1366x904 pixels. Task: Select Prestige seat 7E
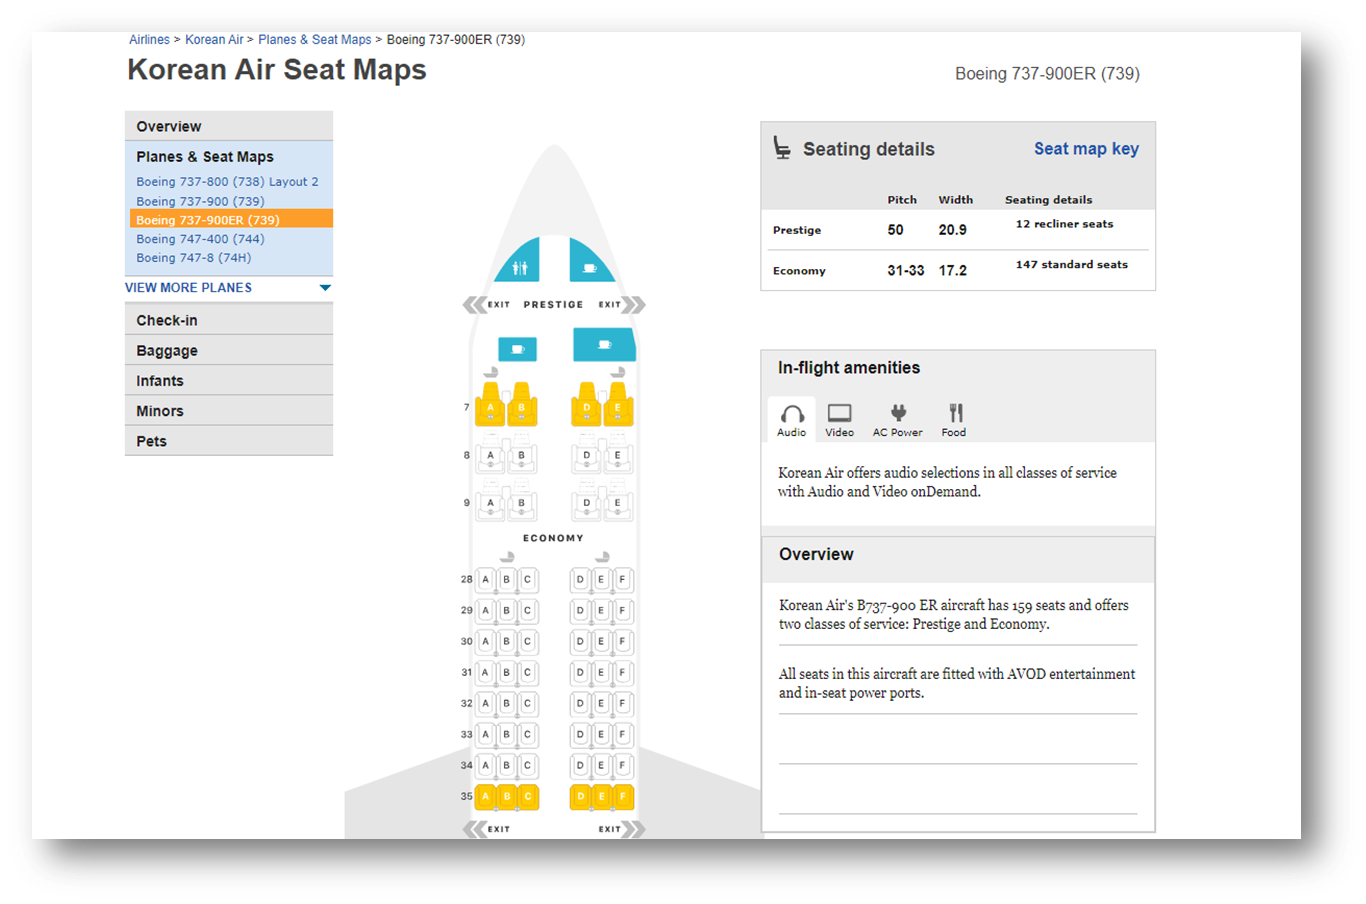coord(618,405)
